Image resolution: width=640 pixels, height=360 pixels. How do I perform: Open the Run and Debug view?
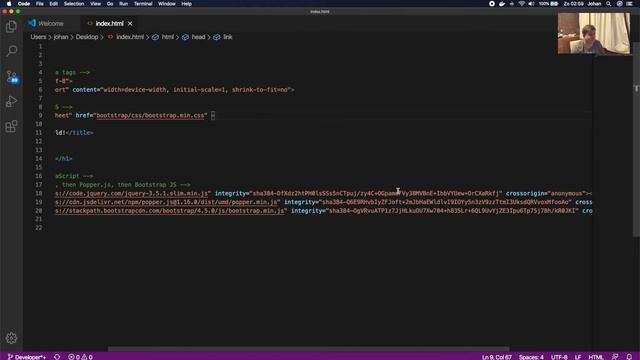pos(11,101)
